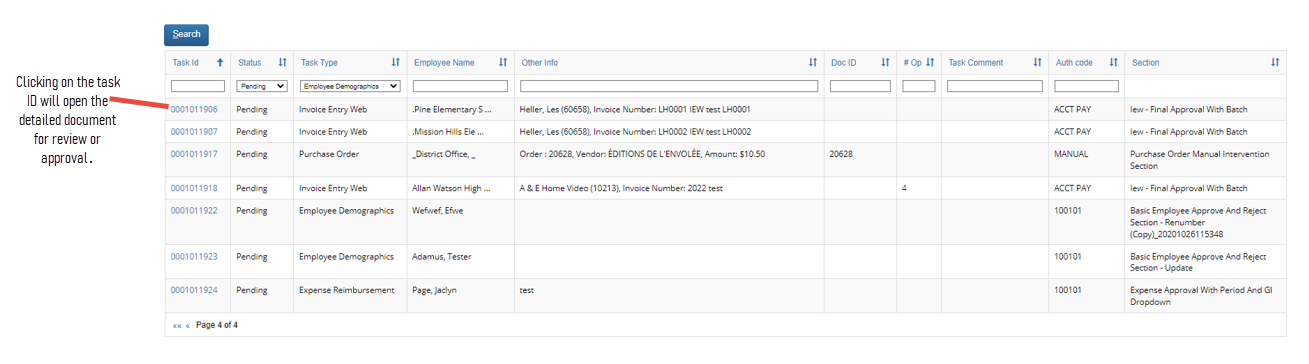The width and height of the screenshot is (1309, 364).
Task: Open task 0001011906
Action: point(194,109)
